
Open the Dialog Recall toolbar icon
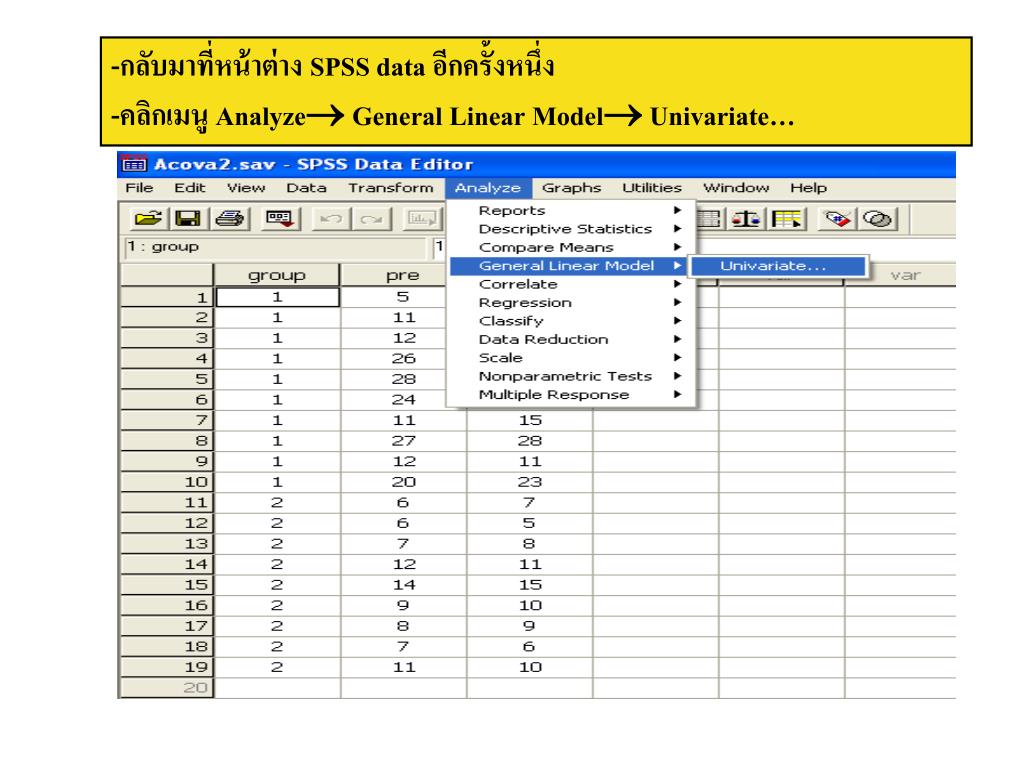[x=280, y=219]
